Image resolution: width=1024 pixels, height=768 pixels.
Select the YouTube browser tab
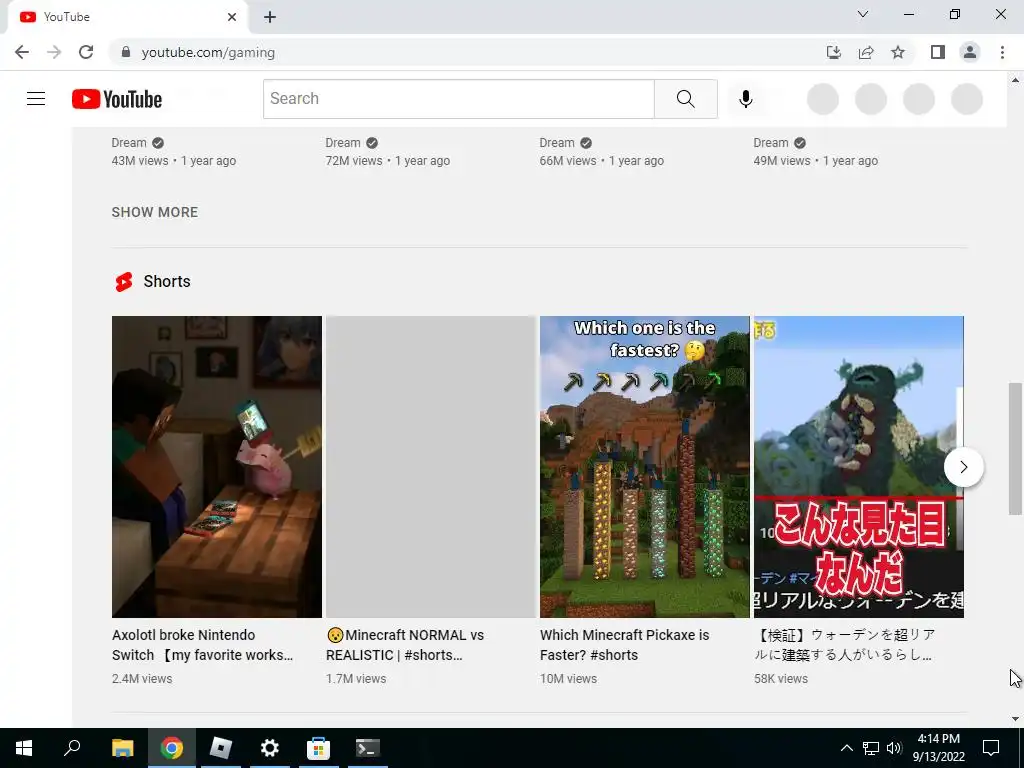pos(127,18)
